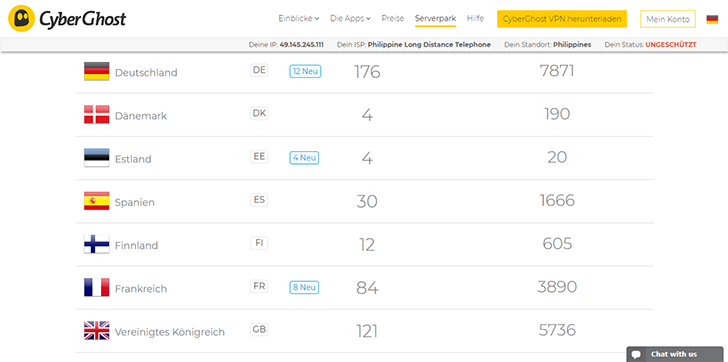Image resolution: width=728 pixels, height=362 pixels.
Task: Go to the Serverpark tab
Action: click(x=436, y=19)
